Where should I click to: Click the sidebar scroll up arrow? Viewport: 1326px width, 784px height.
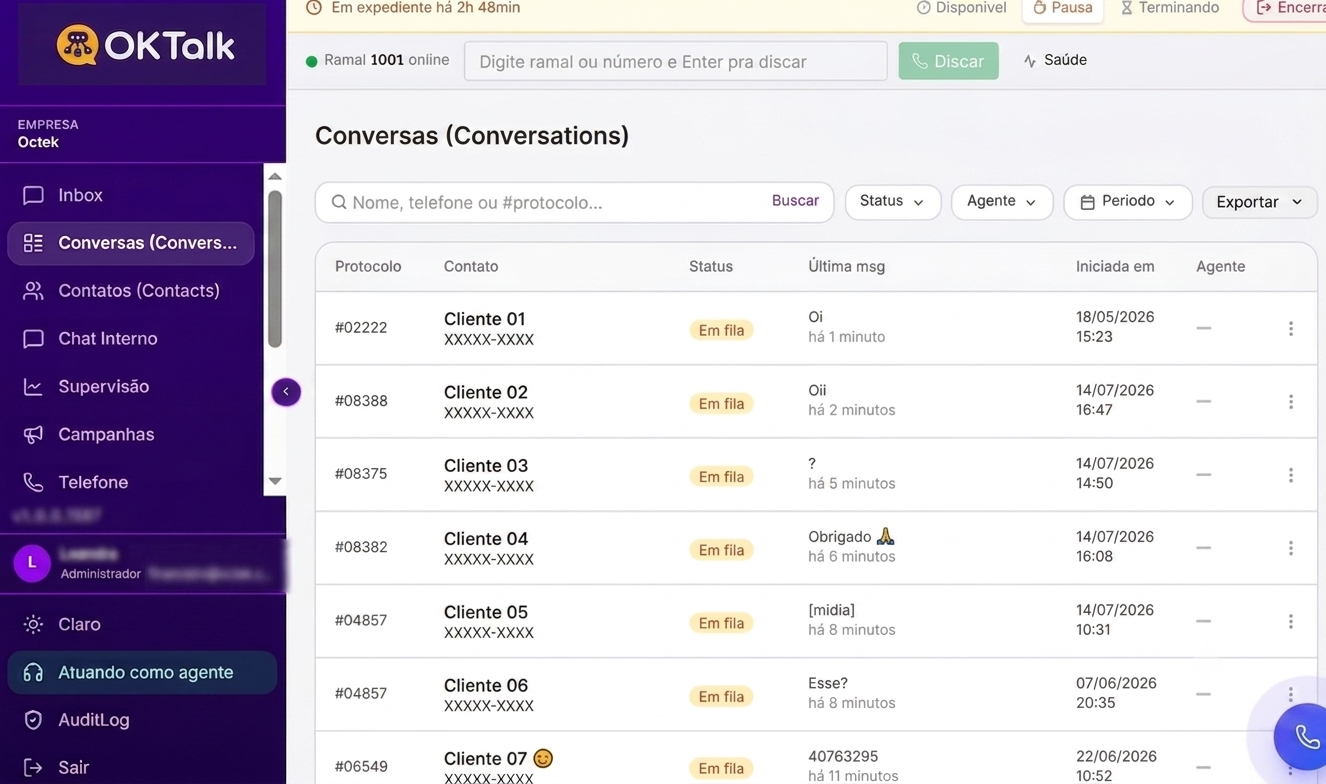tap(275, 176)
